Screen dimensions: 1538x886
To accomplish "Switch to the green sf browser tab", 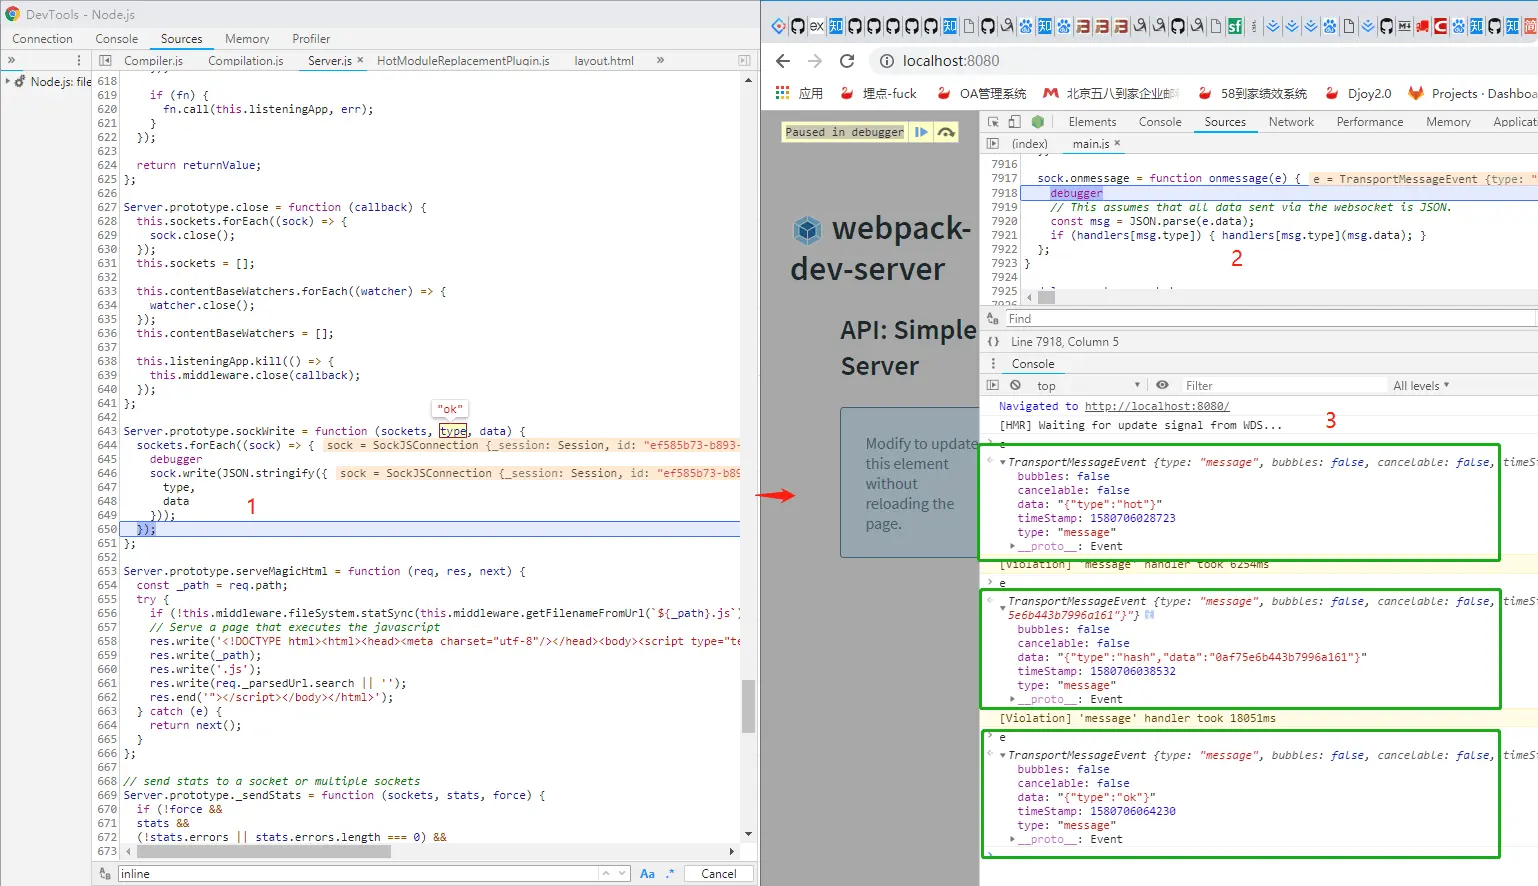I will click(1235, 26).
